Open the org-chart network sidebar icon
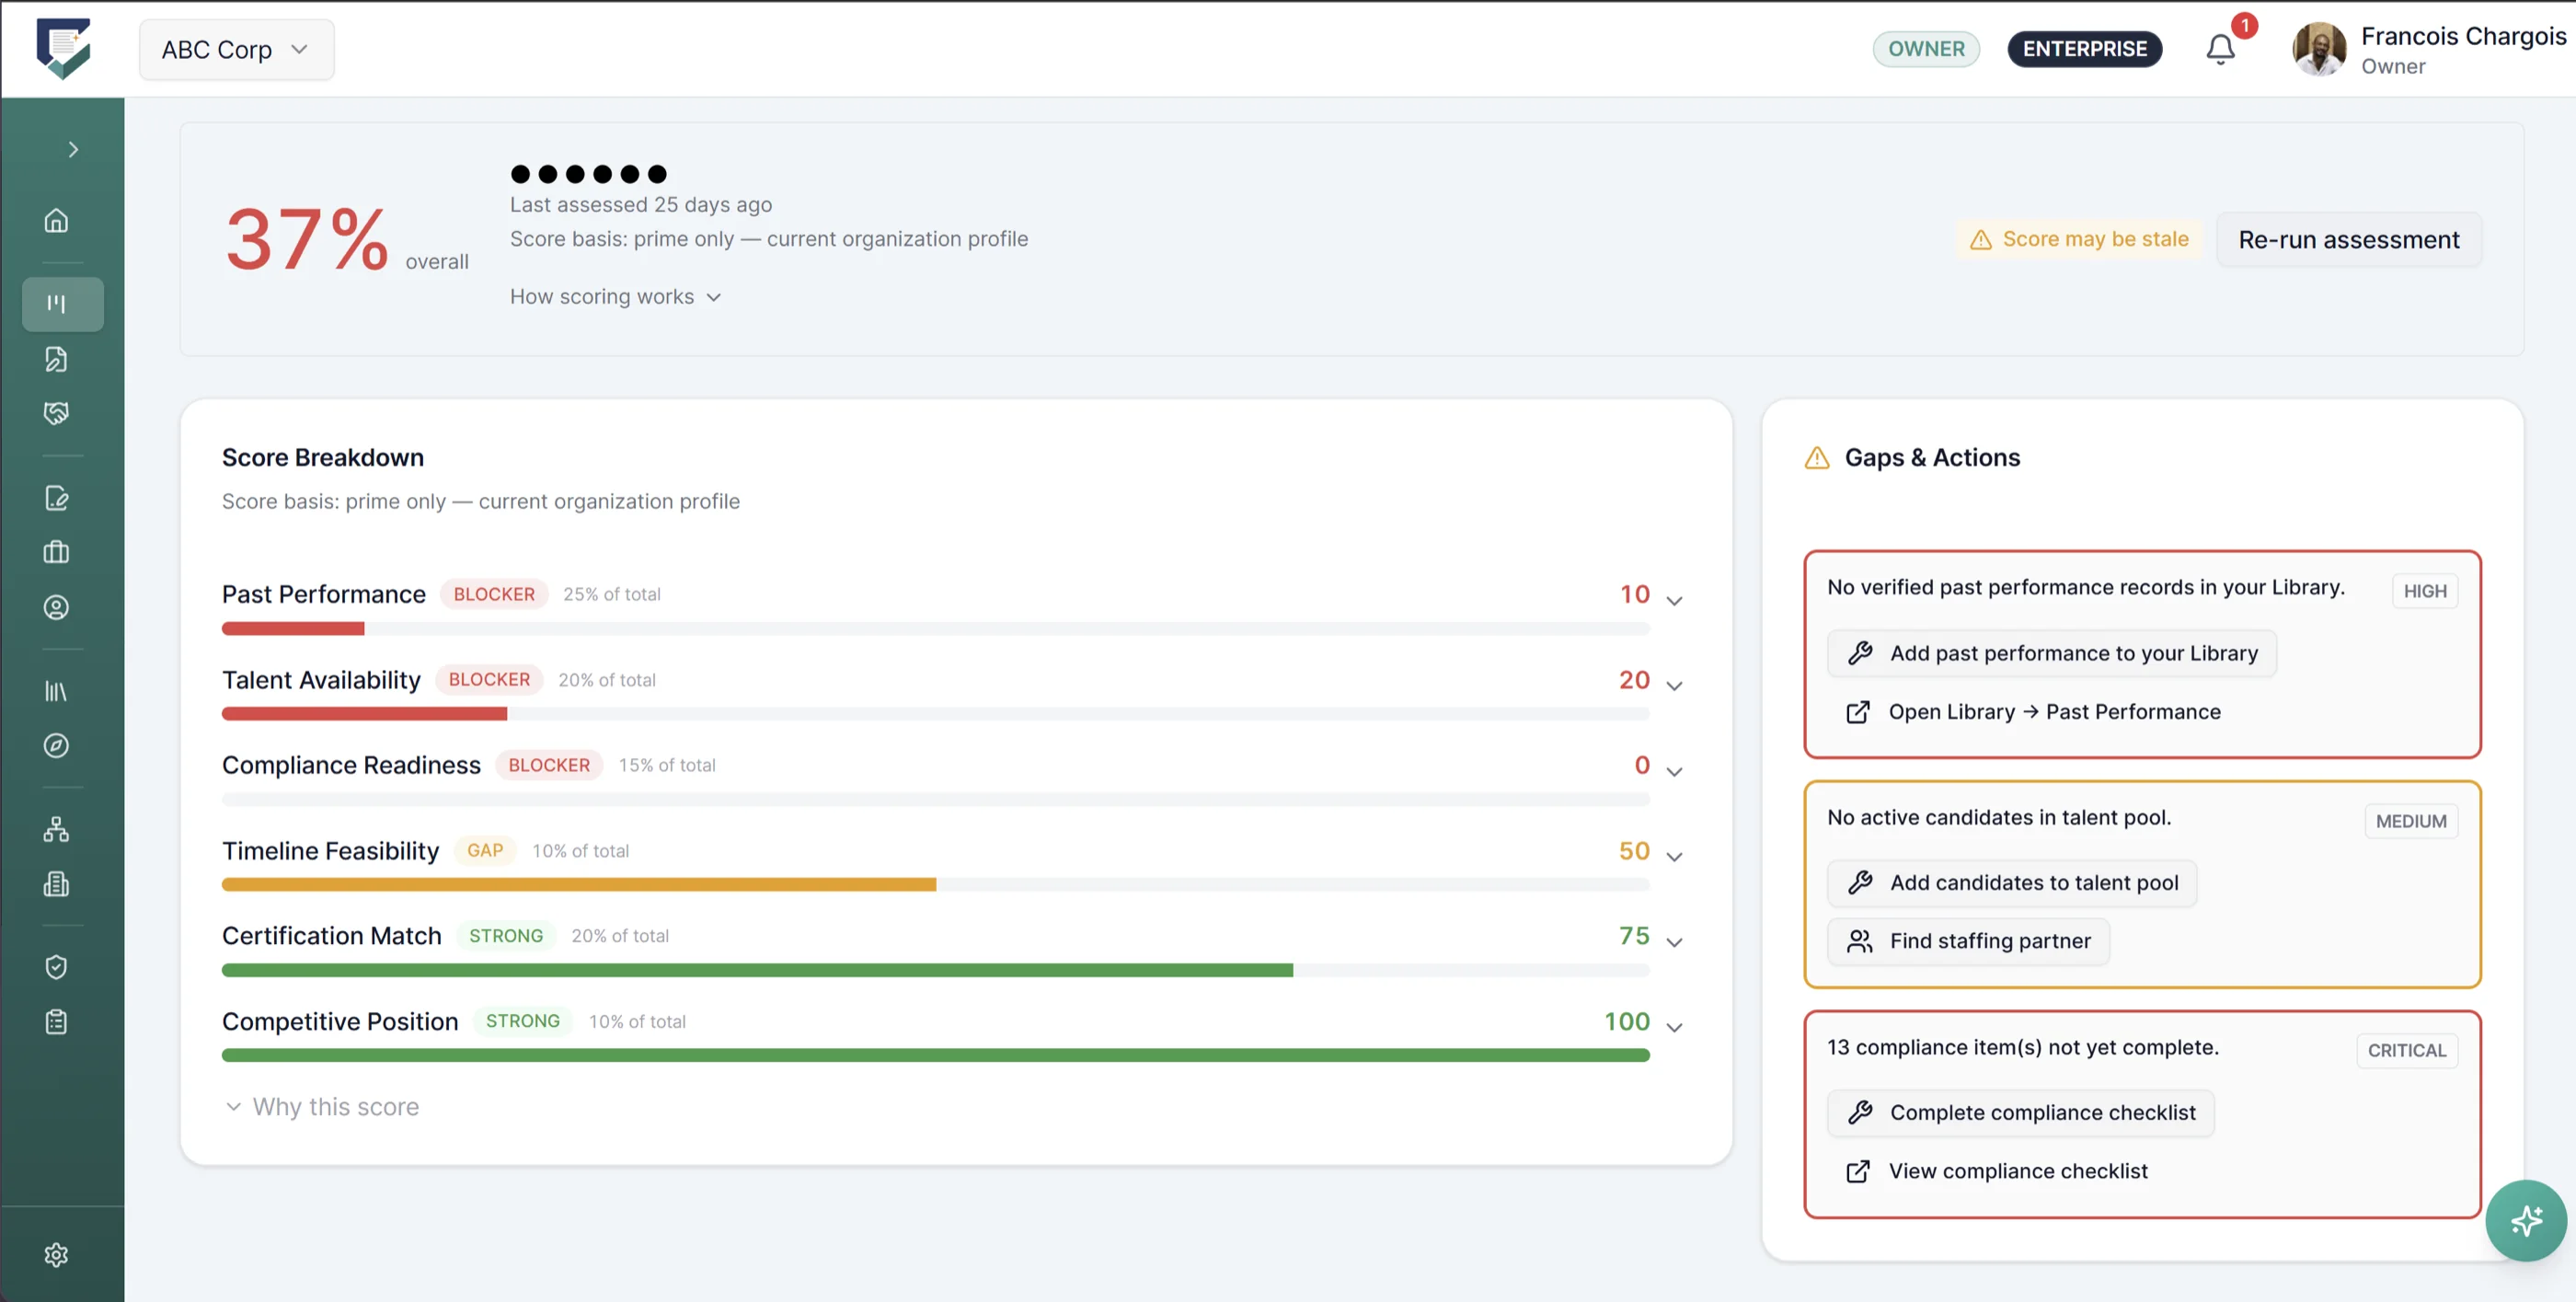The image size is (2576, 1302). point(56,829)
